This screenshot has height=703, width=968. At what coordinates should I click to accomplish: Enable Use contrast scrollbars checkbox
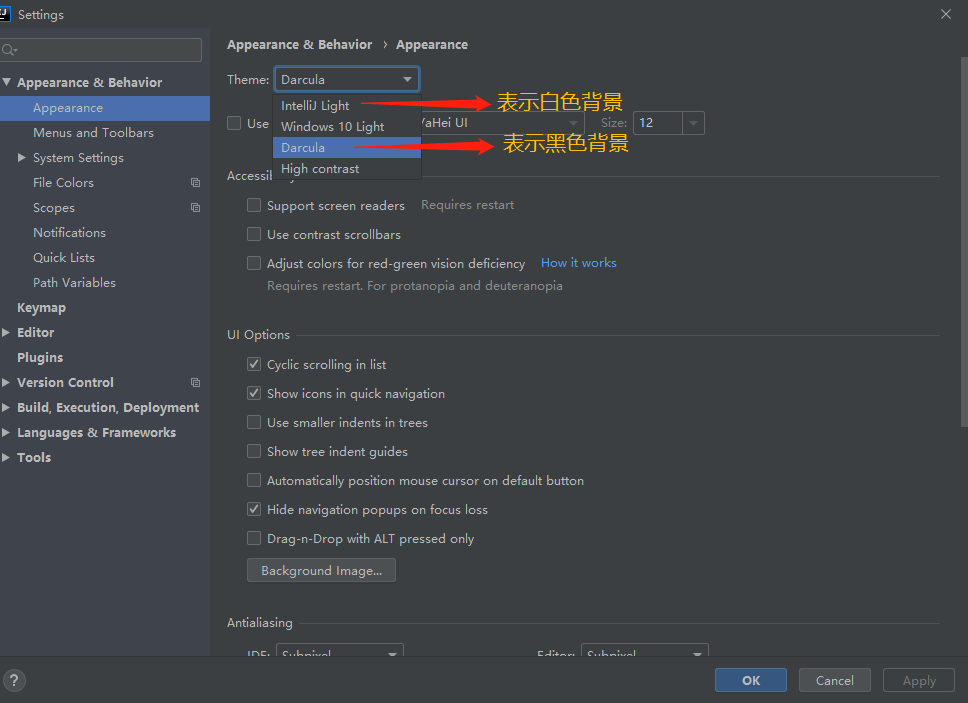tap(254, 234)
